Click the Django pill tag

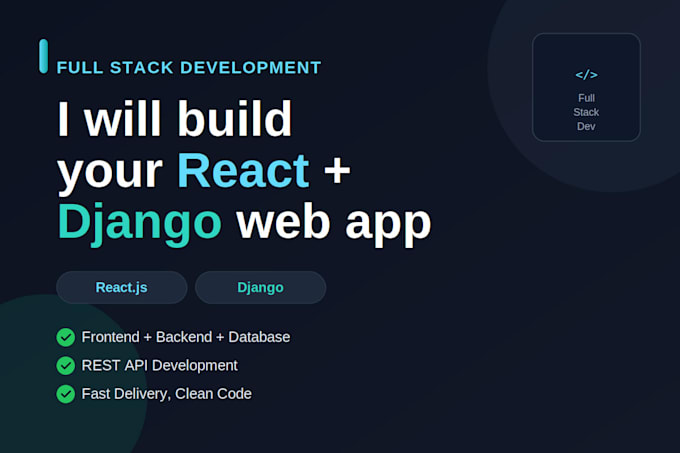[261, 287]
